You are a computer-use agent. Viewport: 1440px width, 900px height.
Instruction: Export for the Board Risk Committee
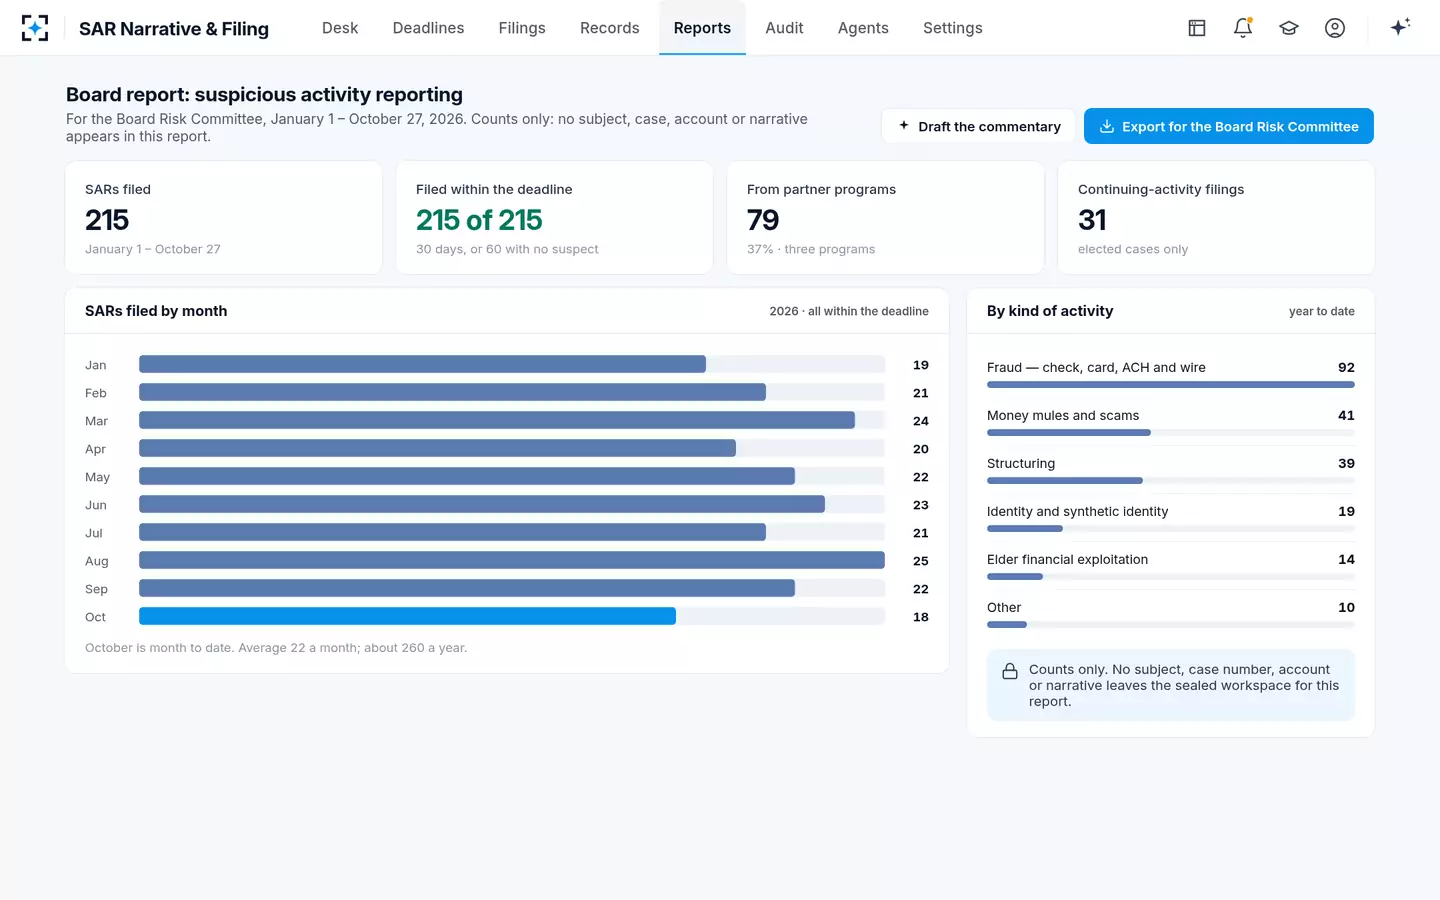(x=1229, y=126)
